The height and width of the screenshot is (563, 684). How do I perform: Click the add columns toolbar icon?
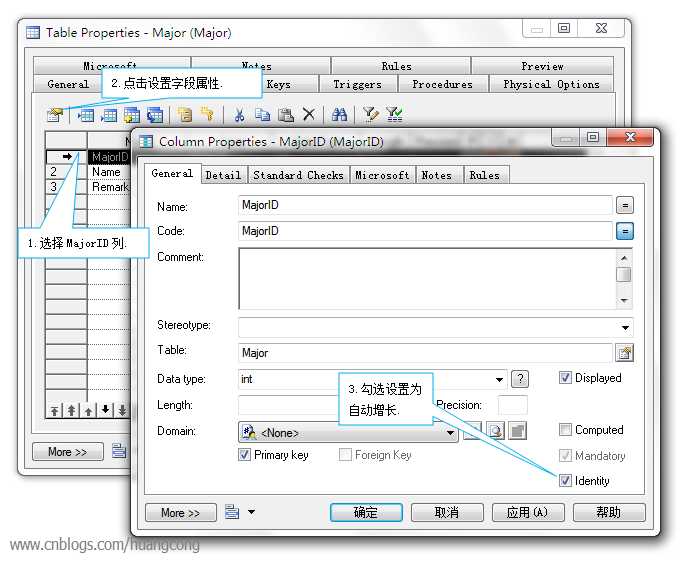[x=132, y=115]
